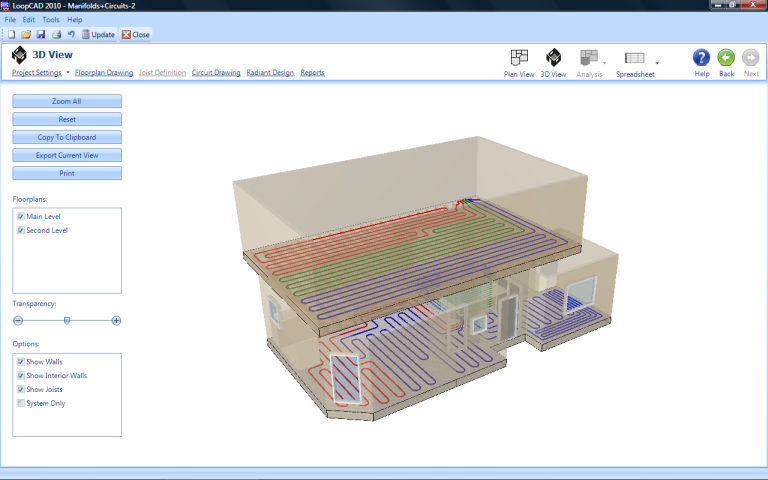This screenshot has width=768, height=480.
Task: Open the Edit menu
Action: tap(29, 20)
